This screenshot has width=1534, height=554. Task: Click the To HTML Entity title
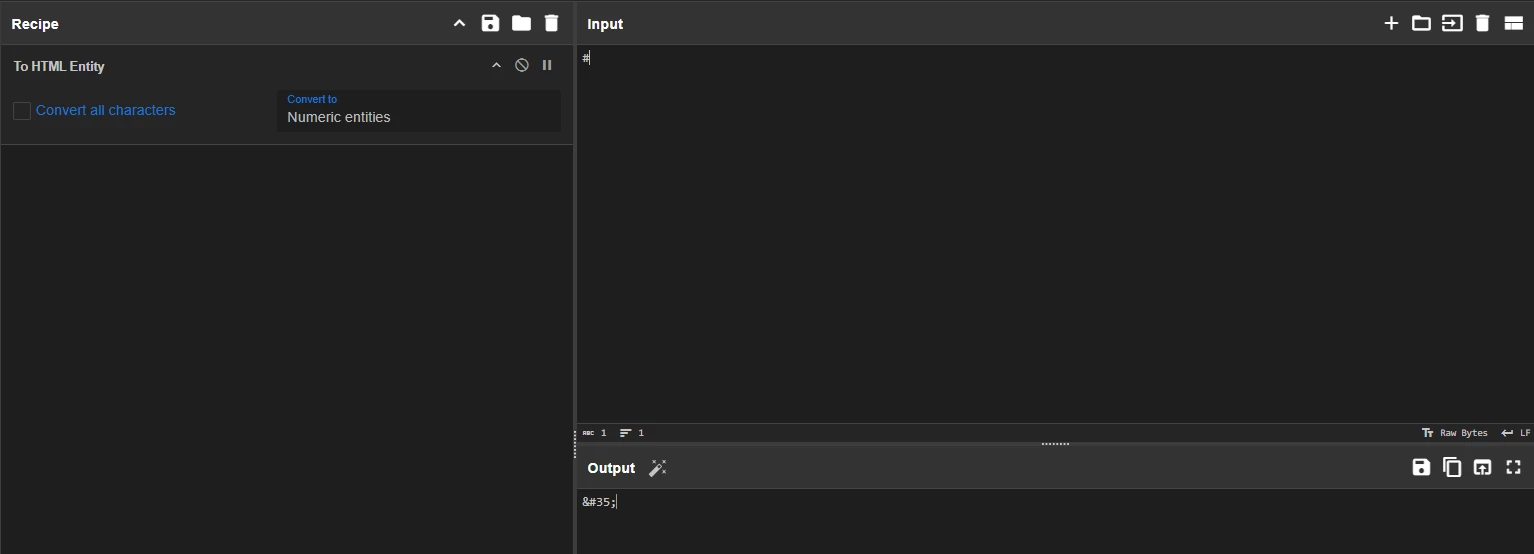coord(59,66)
